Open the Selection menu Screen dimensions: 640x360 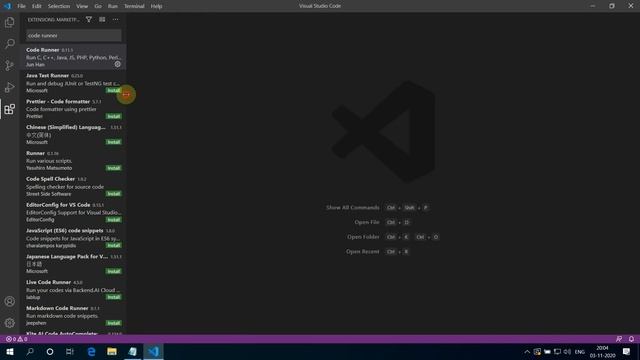[59, 6]
